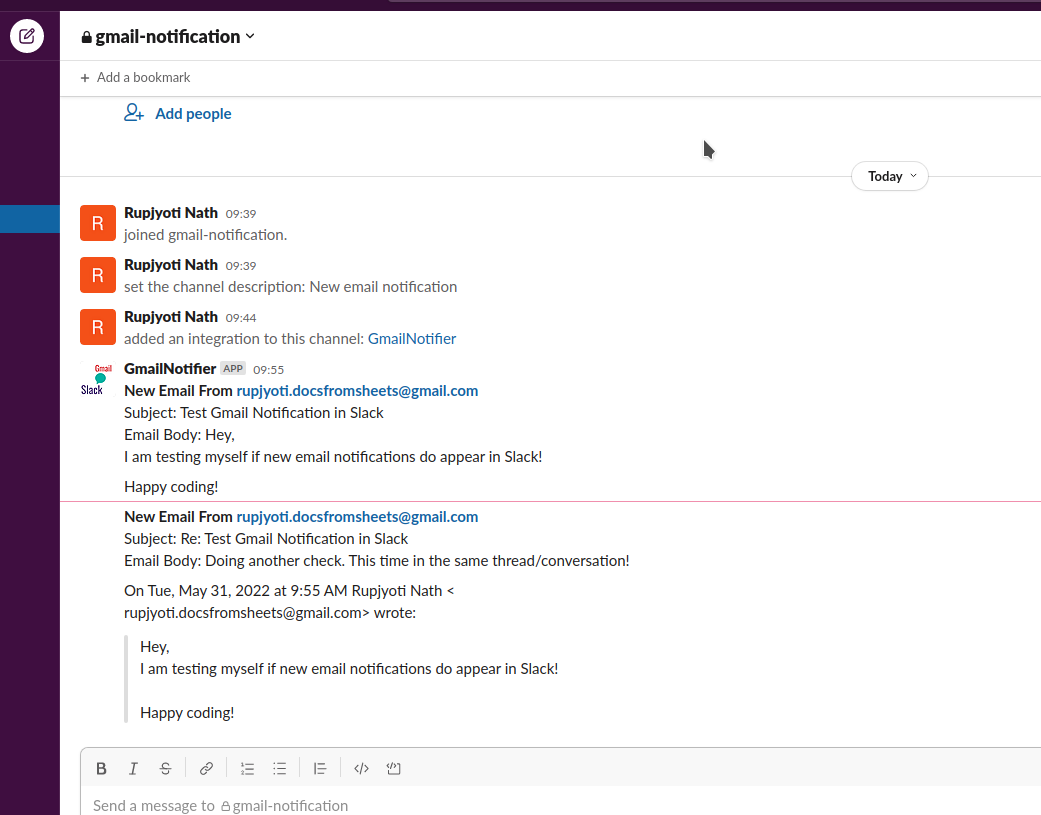Toggle italic formatting
The height and width of the screenshot is (815, 1041).
click(x=133, y=769)
